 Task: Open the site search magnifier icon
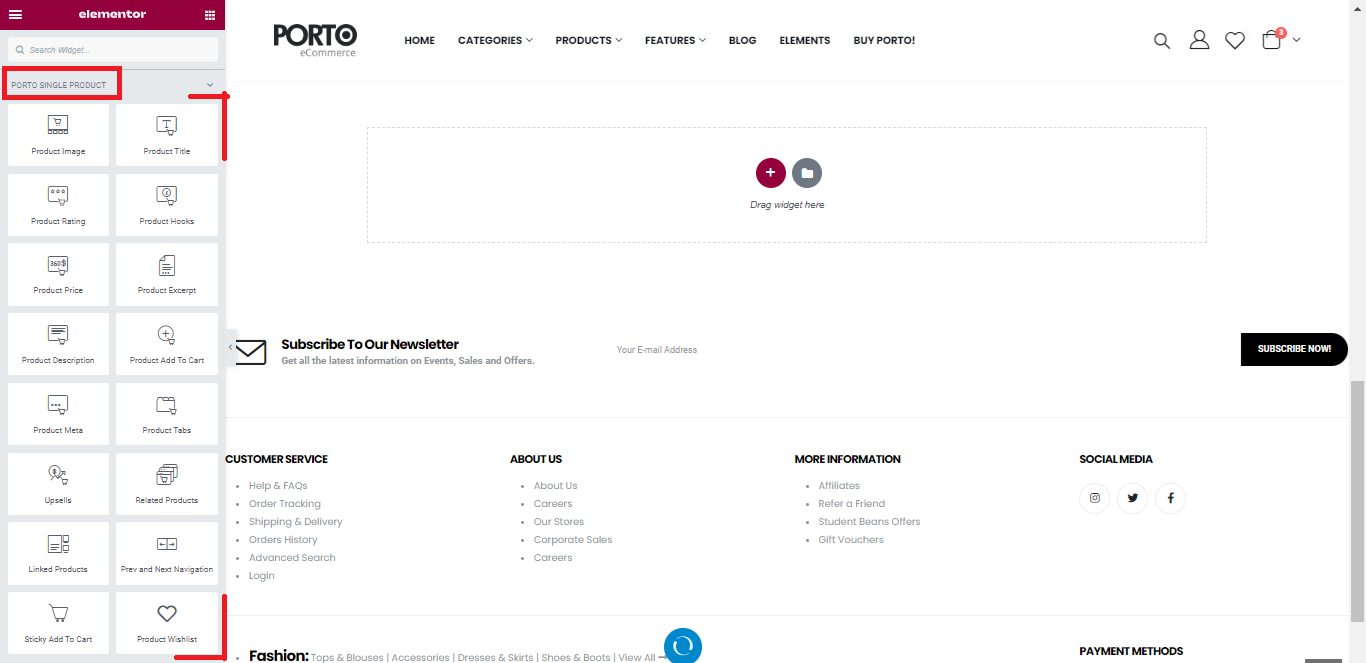pos(1161,40)
